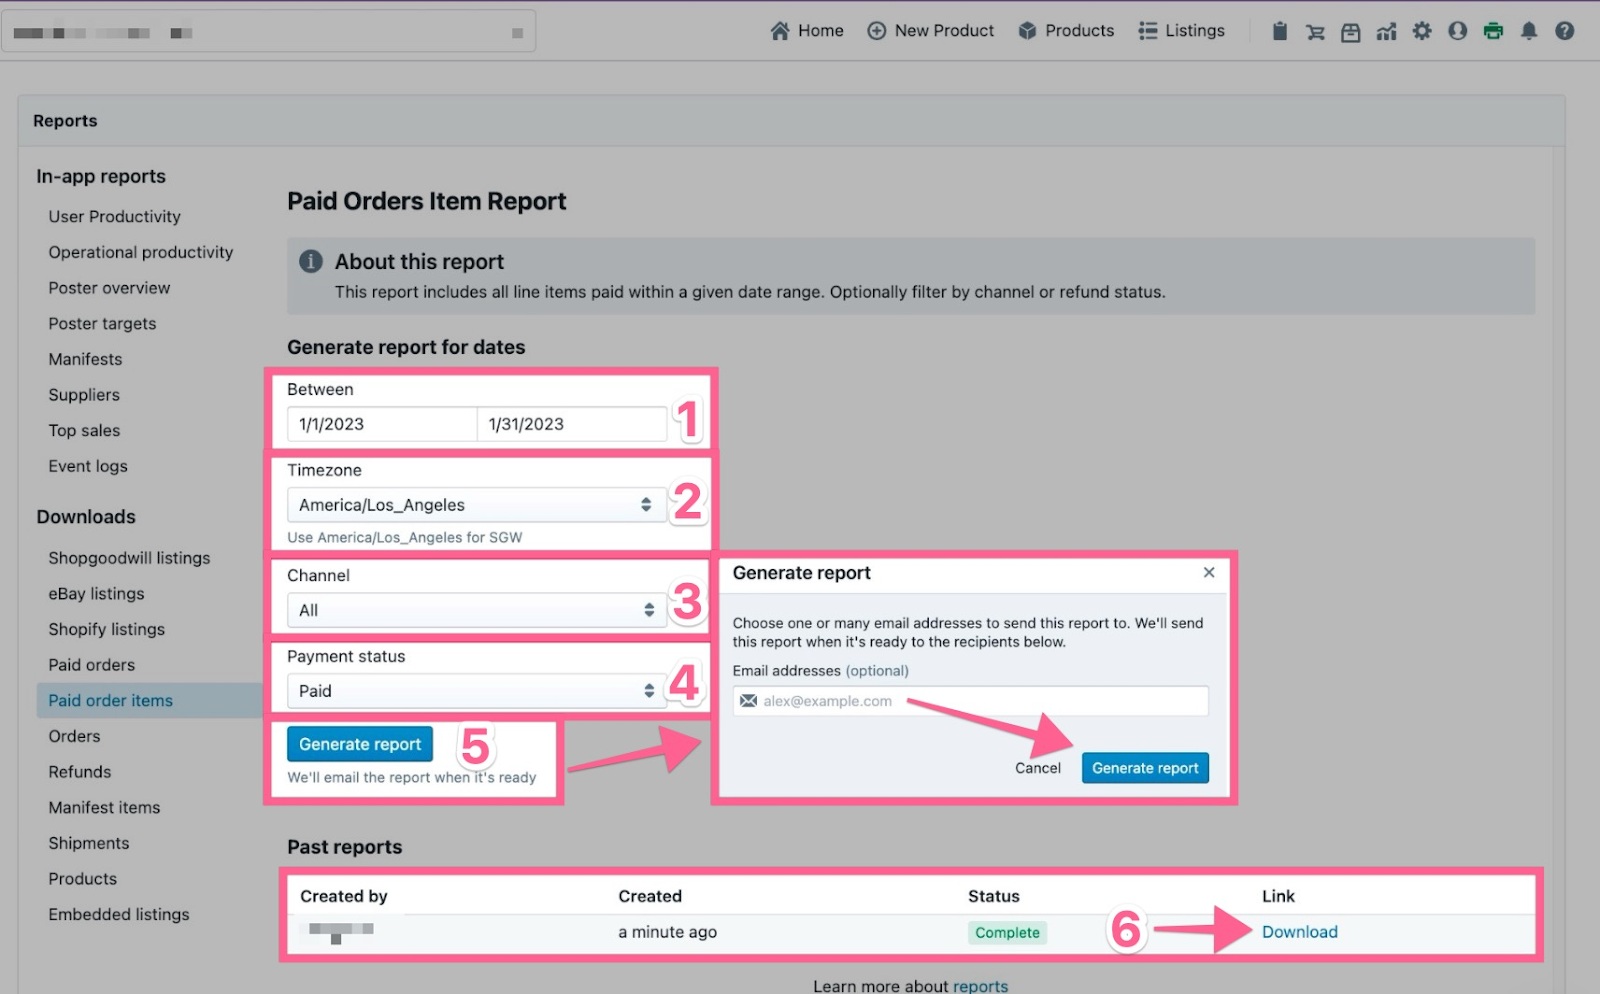1600x994 pixels.
Task: Open the shopping cart icon
Action: [1315, 31]
